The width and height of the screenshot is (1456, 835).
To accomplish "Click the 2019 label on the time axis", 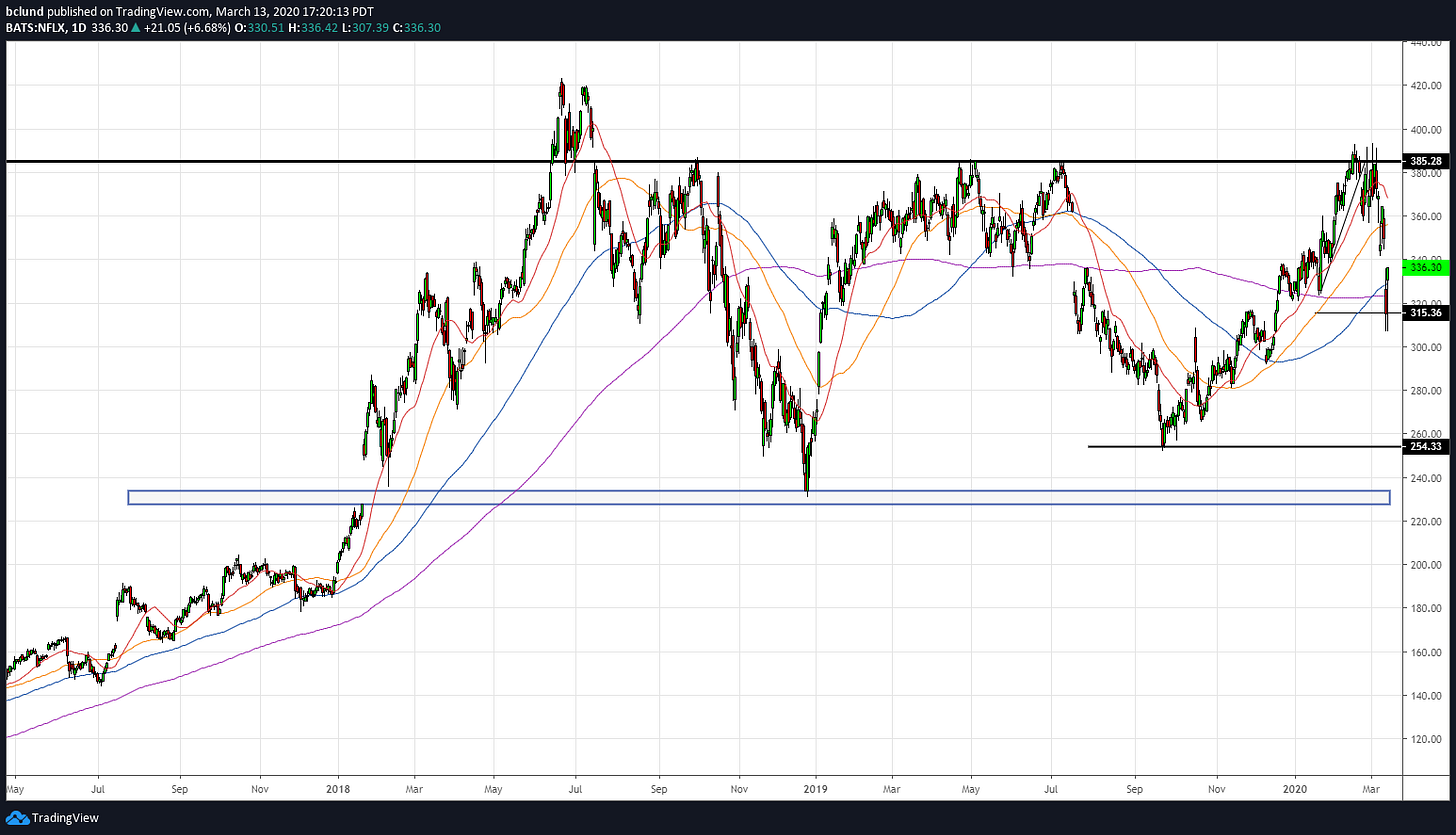I will click(x=816, y=788).
